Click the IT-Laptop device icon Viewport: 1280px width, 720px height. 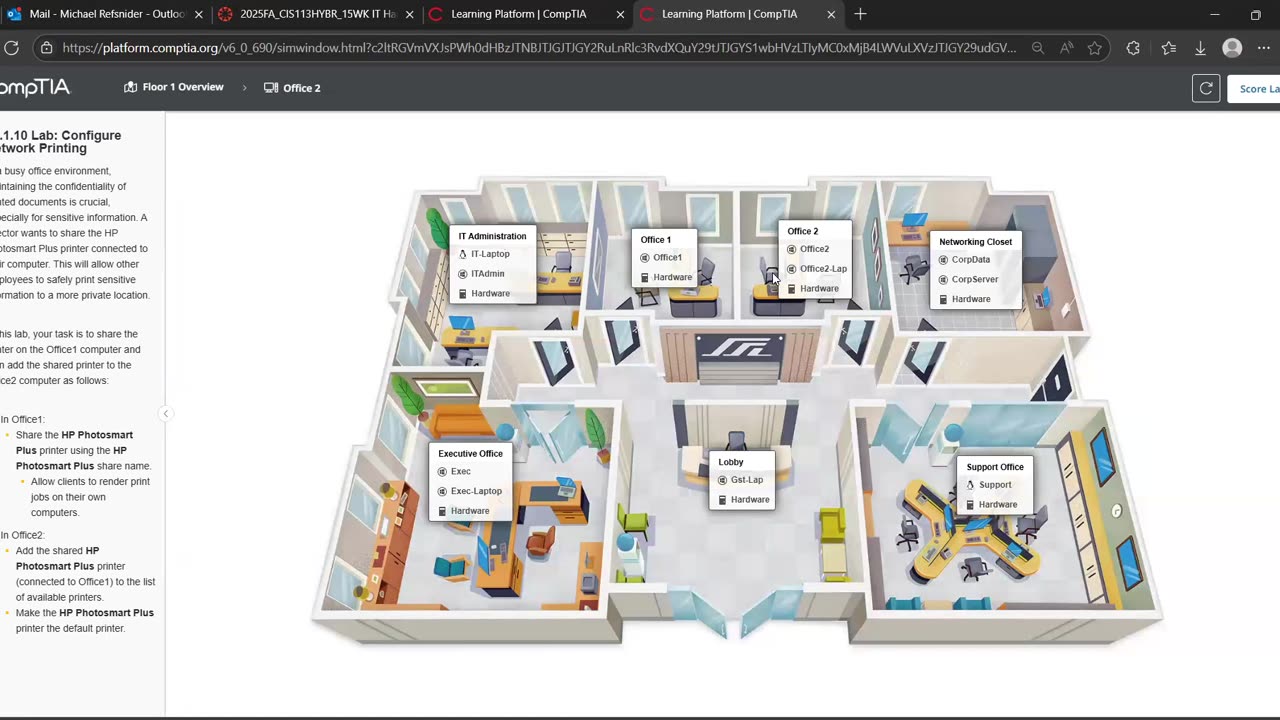pos(463,254)
